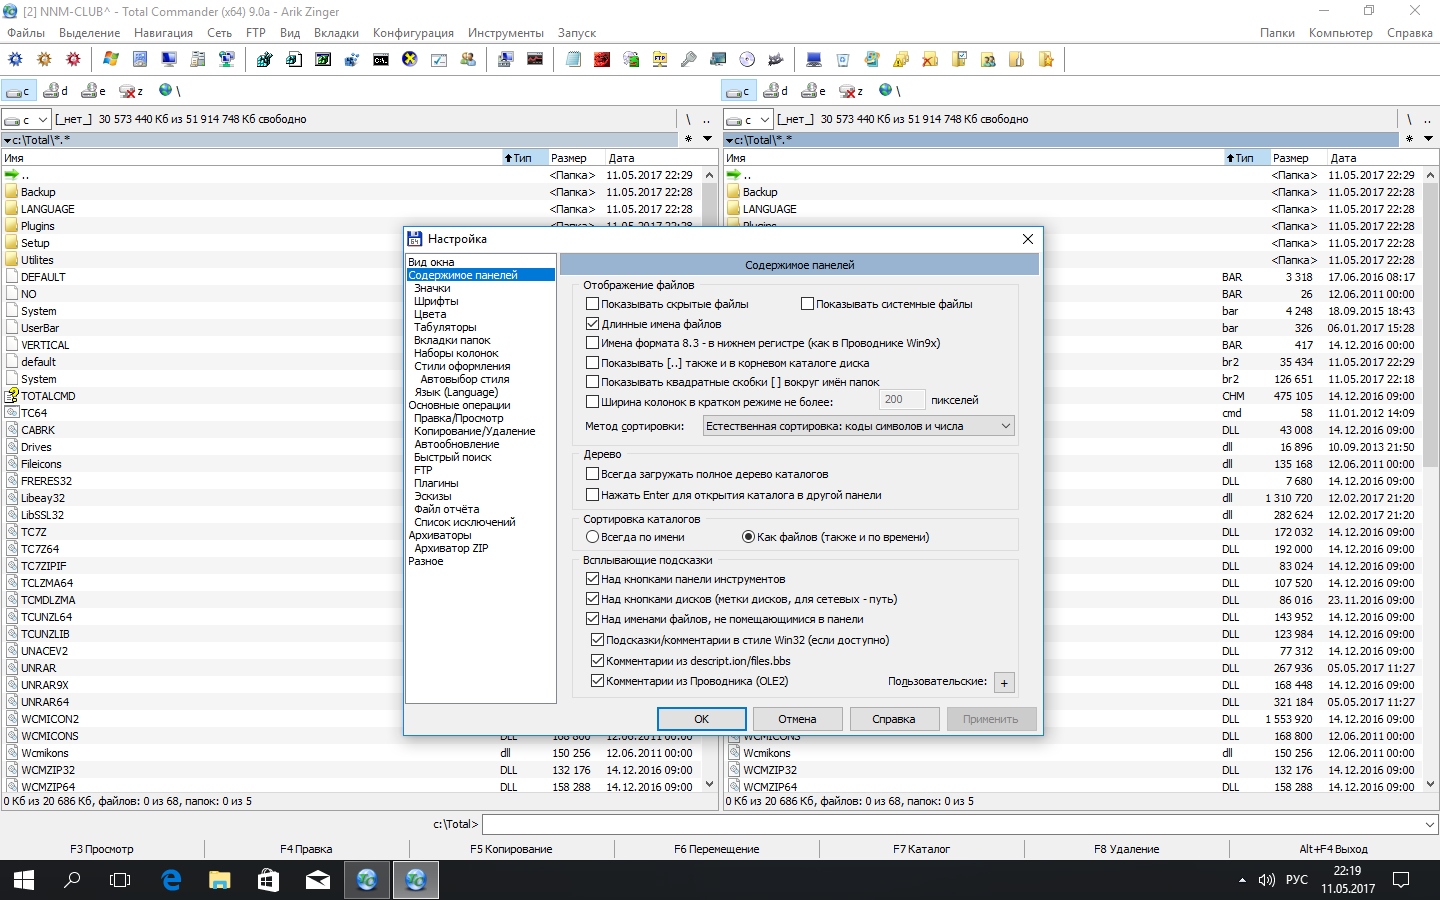Open right panel directory history arrow

(x=1428, y=139)
